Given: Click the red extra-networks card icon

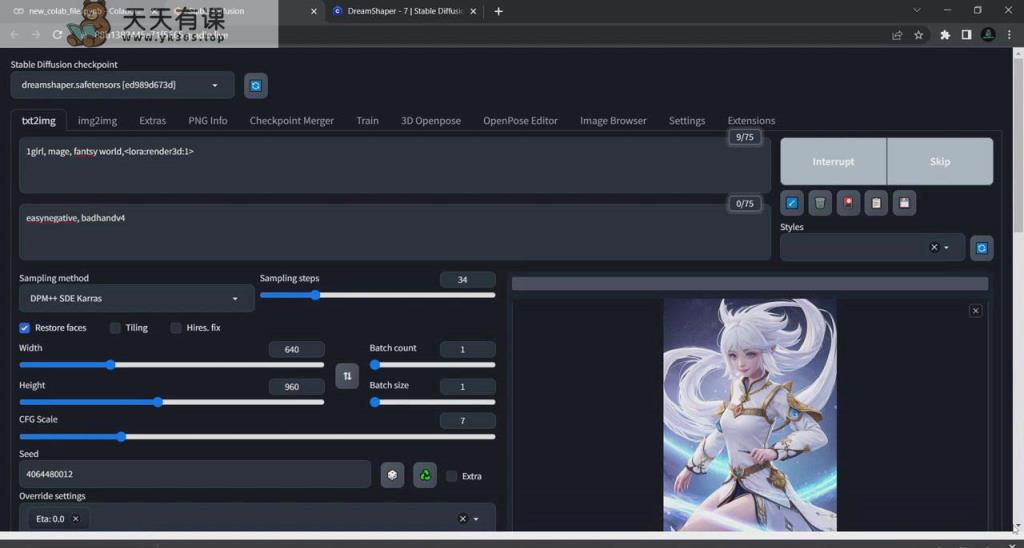Looking at the screenshot, I should tap(848, 203).
